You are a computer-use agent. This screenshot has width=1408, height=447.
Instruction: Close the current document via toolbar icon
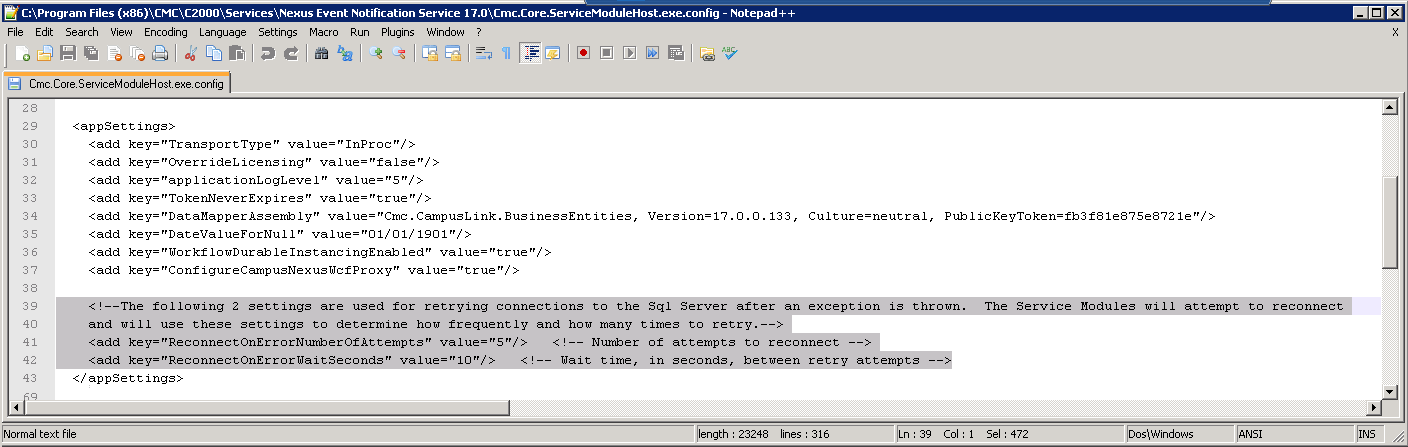coord(114,53)
